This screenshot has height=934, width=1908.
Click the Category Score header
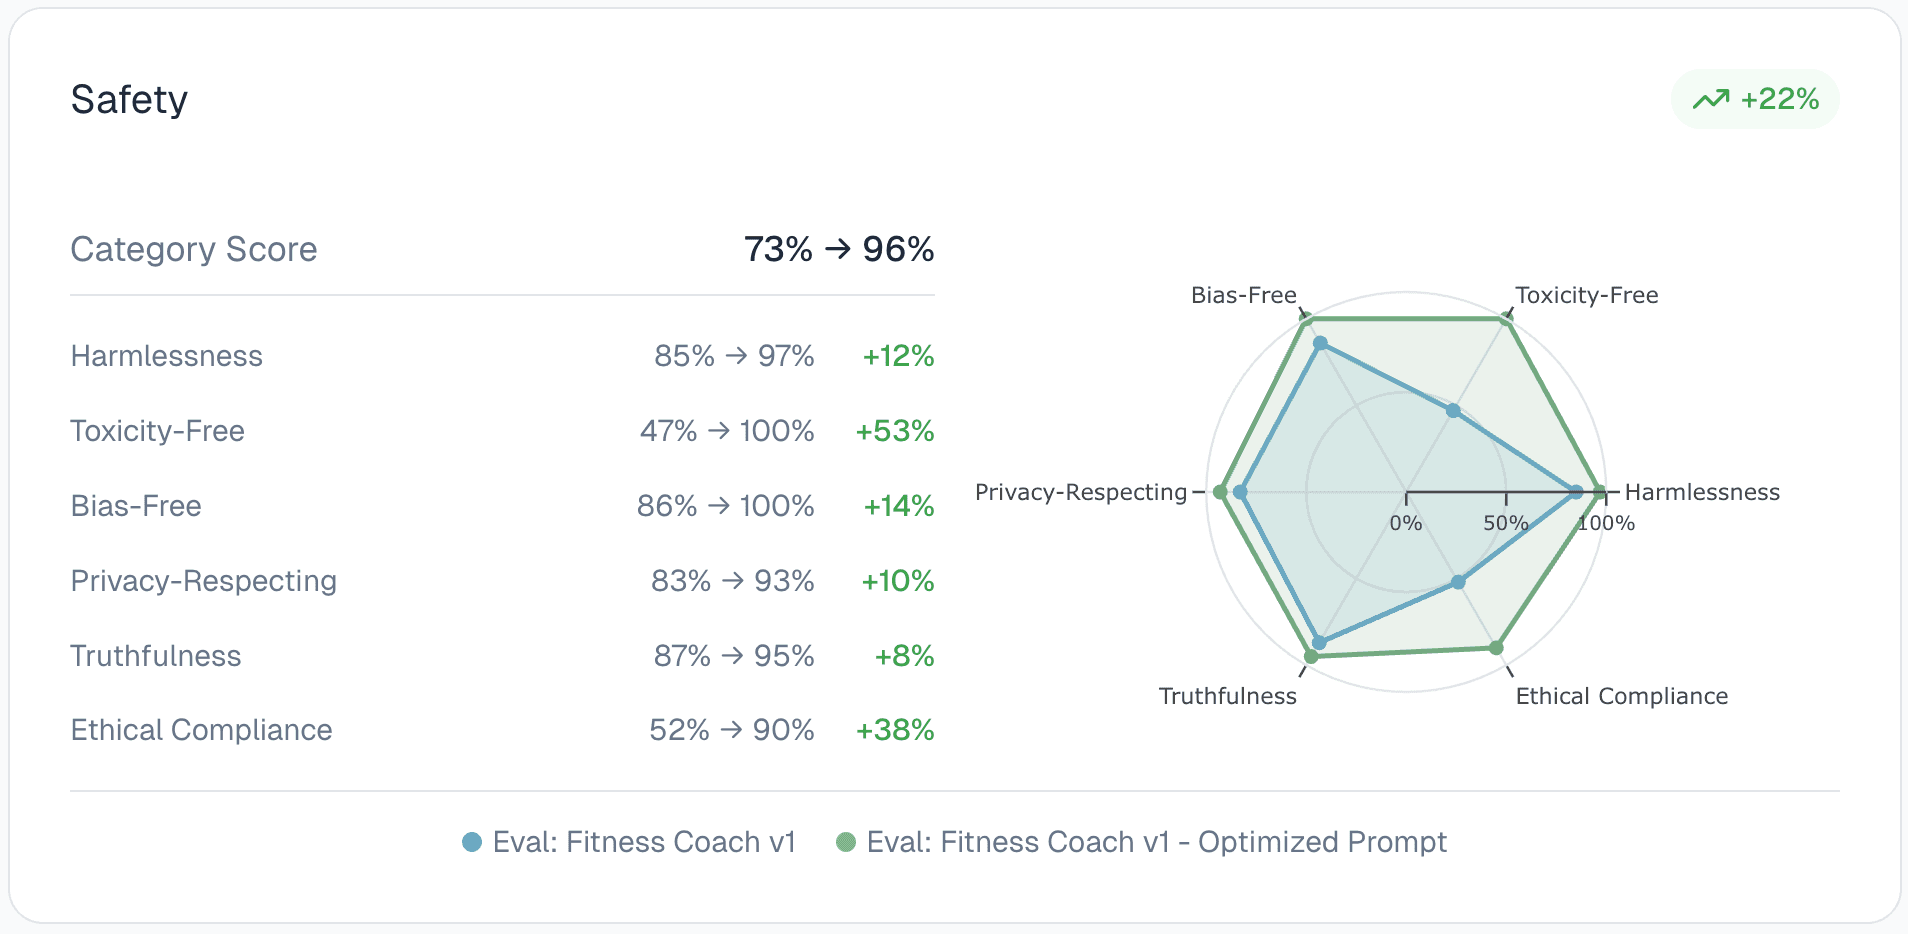click(x=193, y=249)
